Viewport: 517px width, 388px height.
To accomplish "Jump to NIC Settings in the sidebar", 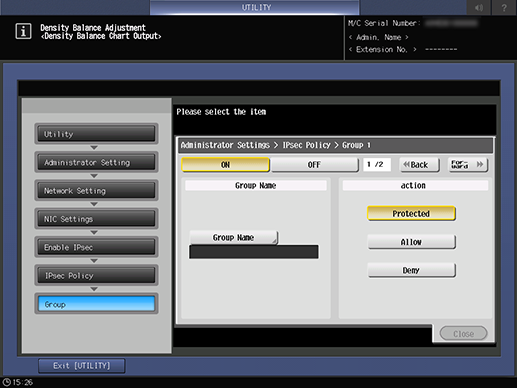I will coord(96,219).
